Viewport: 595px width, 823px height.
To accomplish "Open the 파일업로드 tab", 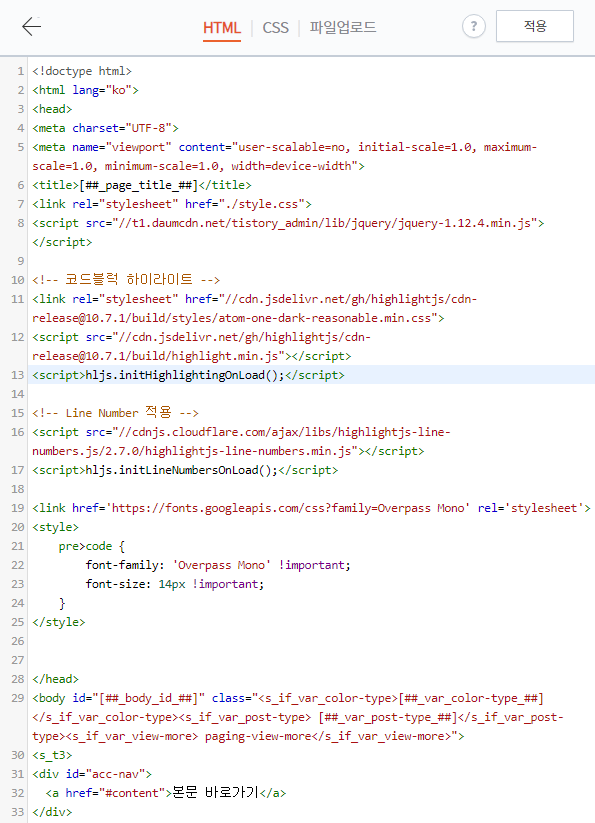I will click(343, 27).
